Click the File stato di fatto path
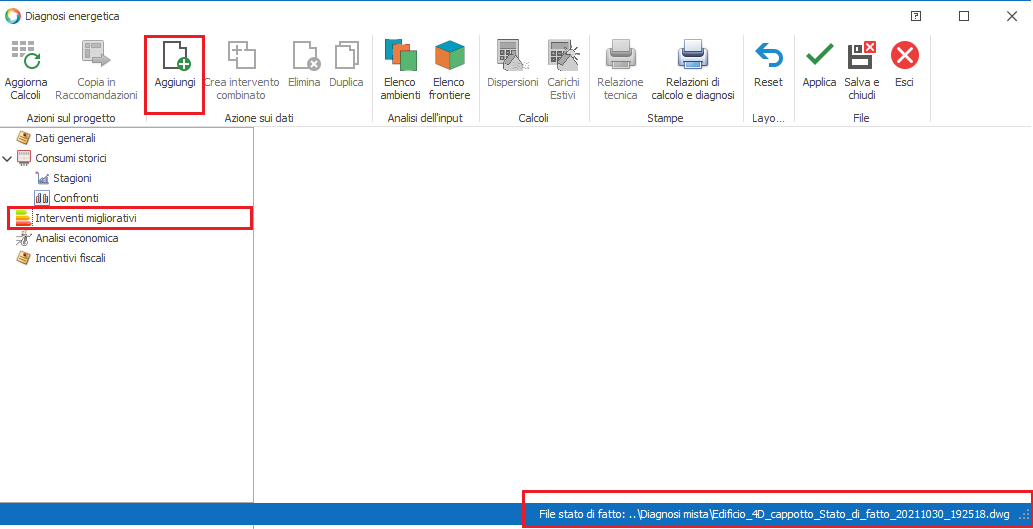Viewport: 1033px width, 529px height. pos(774,514)
